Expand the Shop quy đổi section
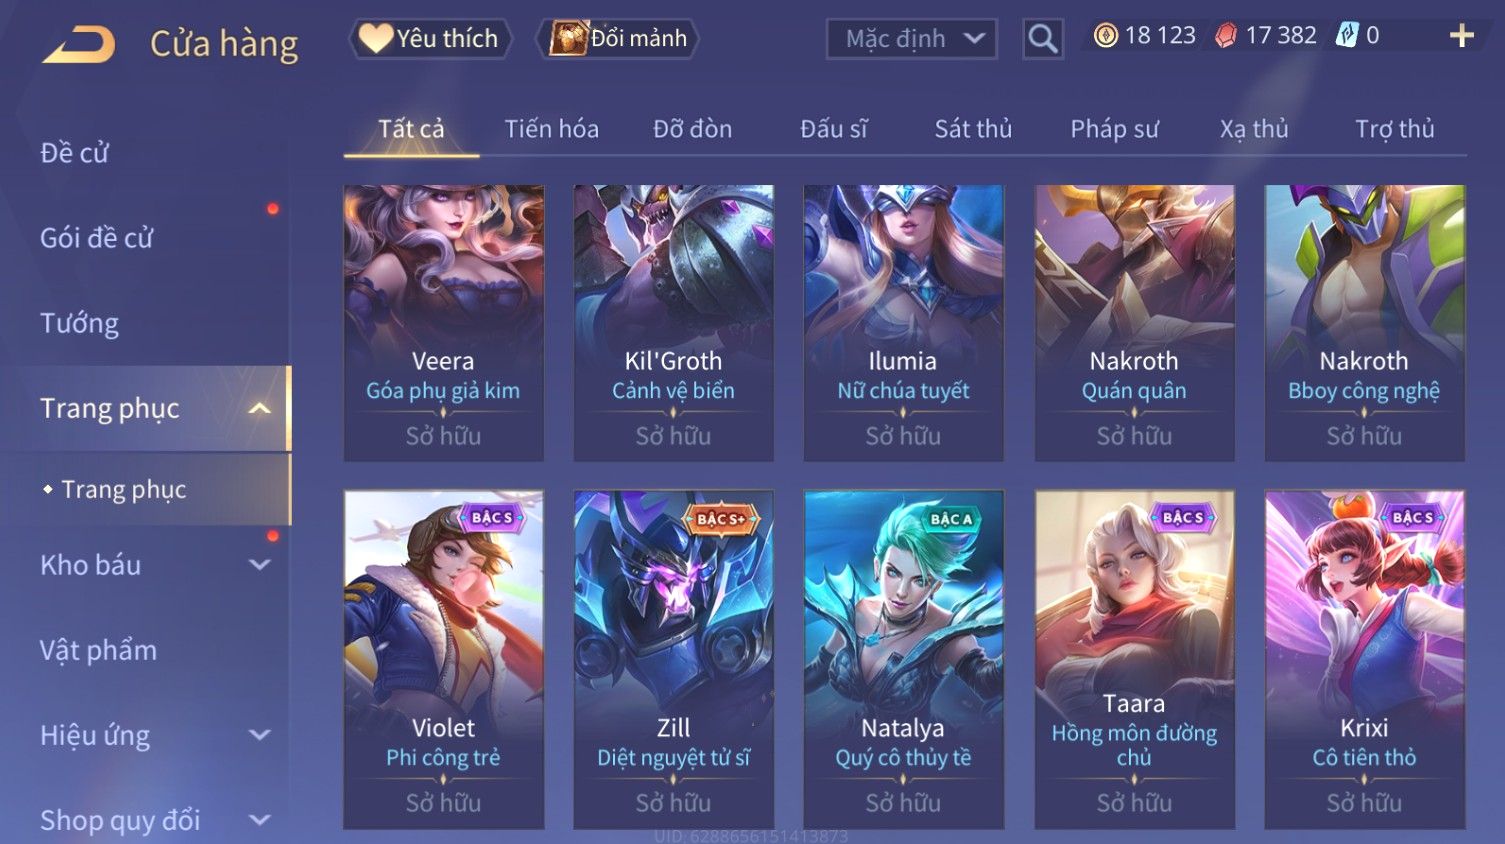 tap(260, 820)
